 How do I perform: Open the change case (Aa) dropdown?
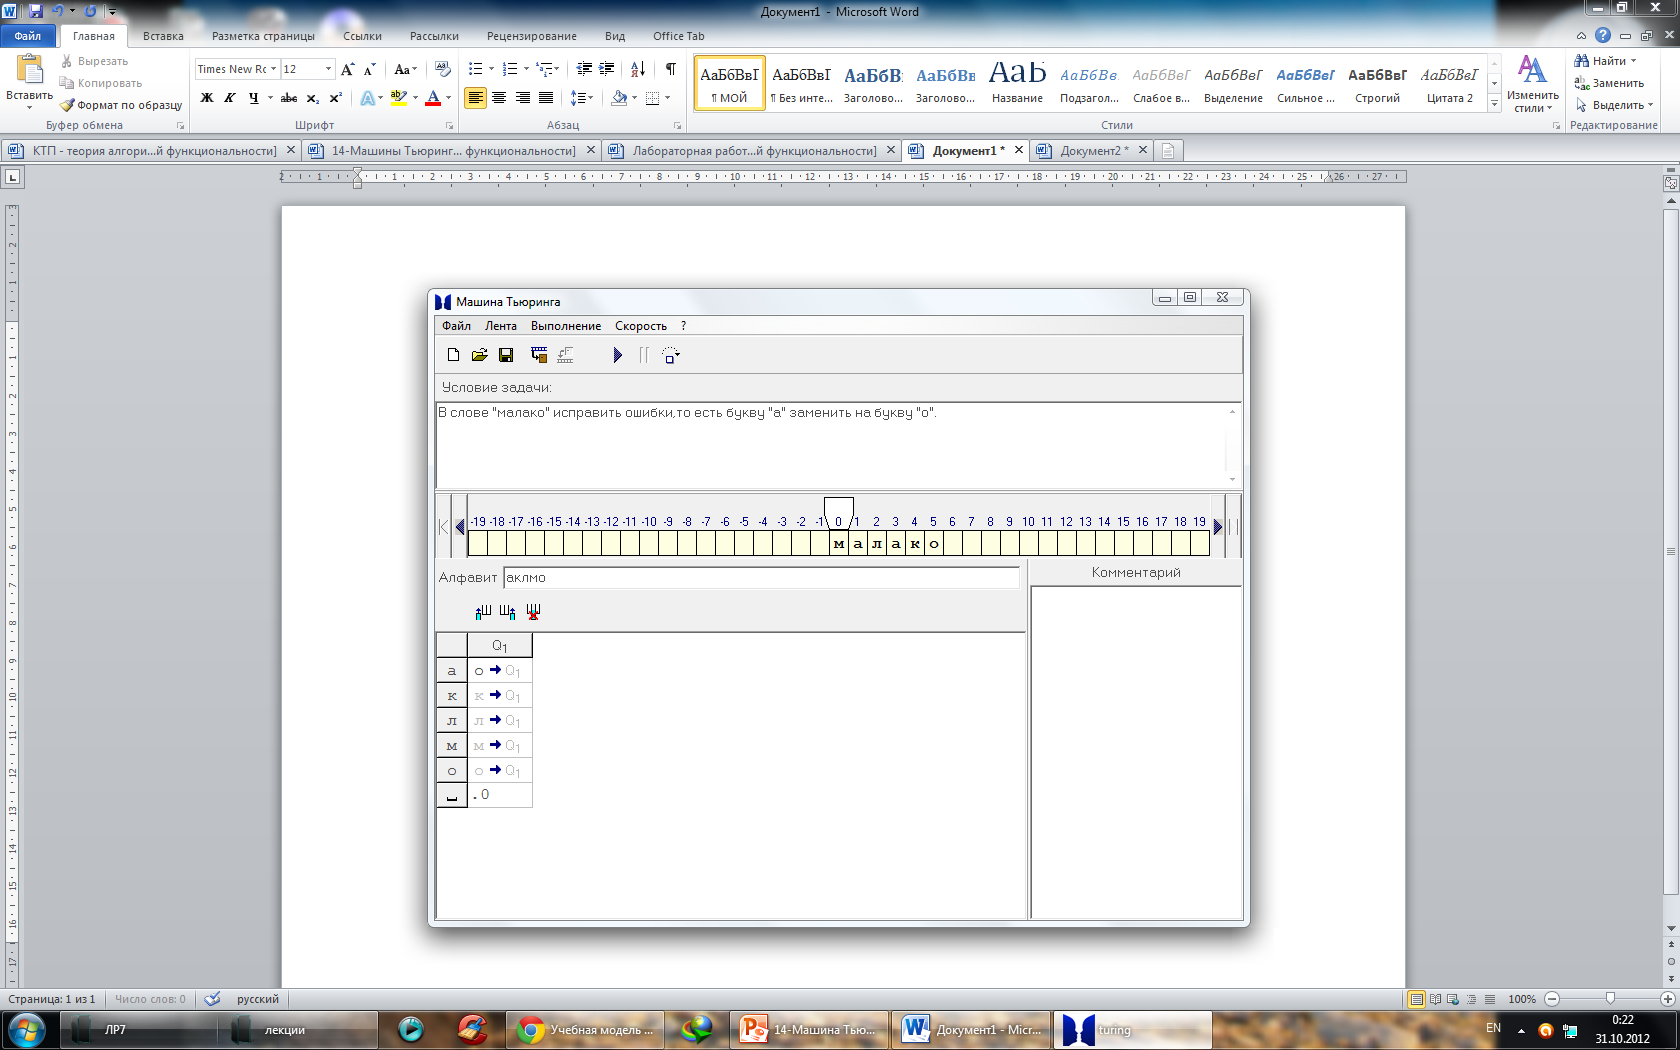pyautogui.click(x=404, y=69)
